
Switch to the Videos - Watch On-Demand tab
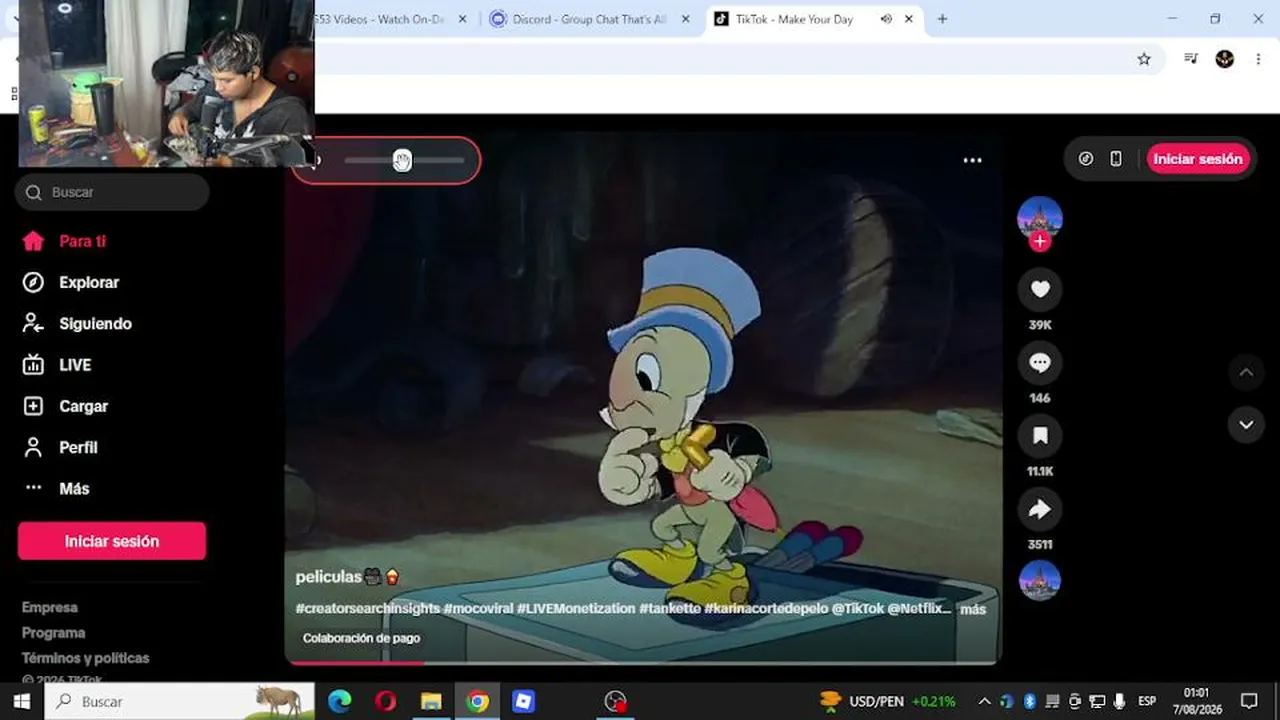380,19
